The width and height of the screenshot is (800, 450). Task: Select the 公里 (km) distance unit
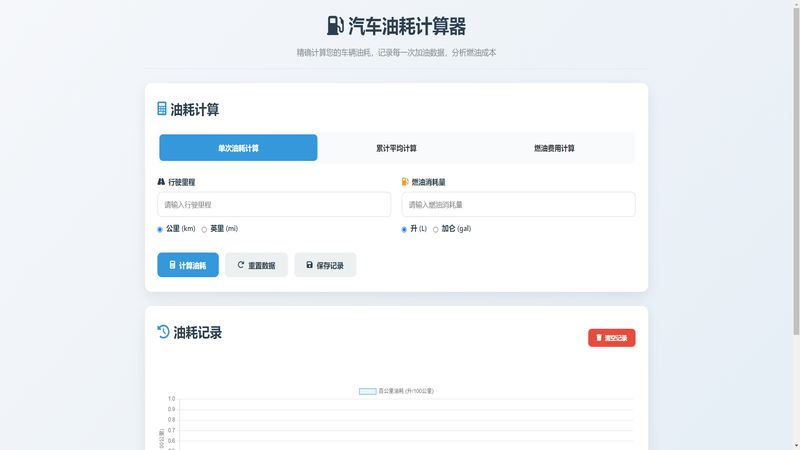pyautogui.click(x=160, y=229)
